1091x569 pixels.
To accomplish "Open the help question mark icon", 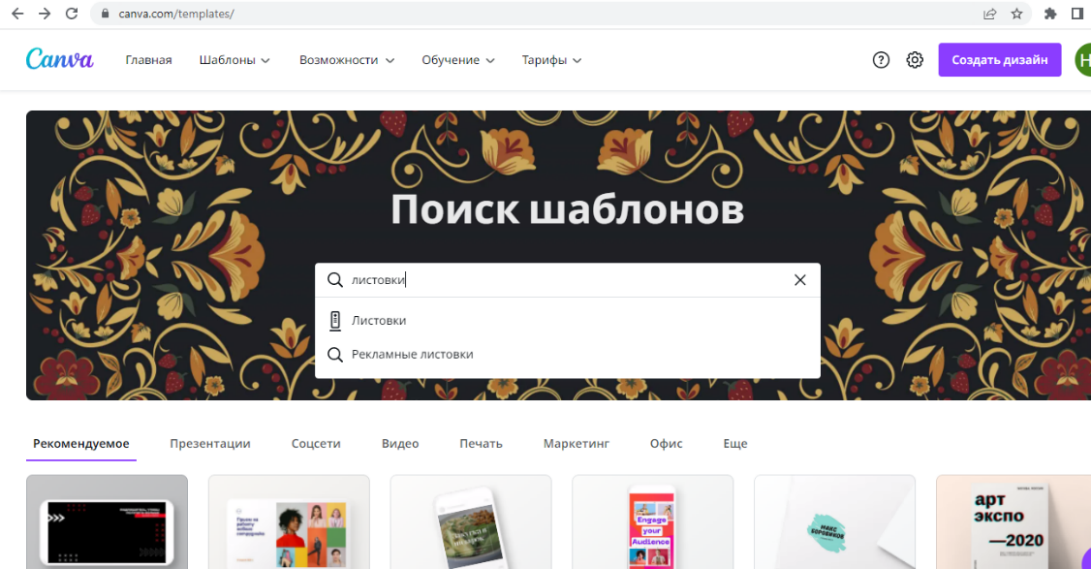I will (x=881, y=60).
